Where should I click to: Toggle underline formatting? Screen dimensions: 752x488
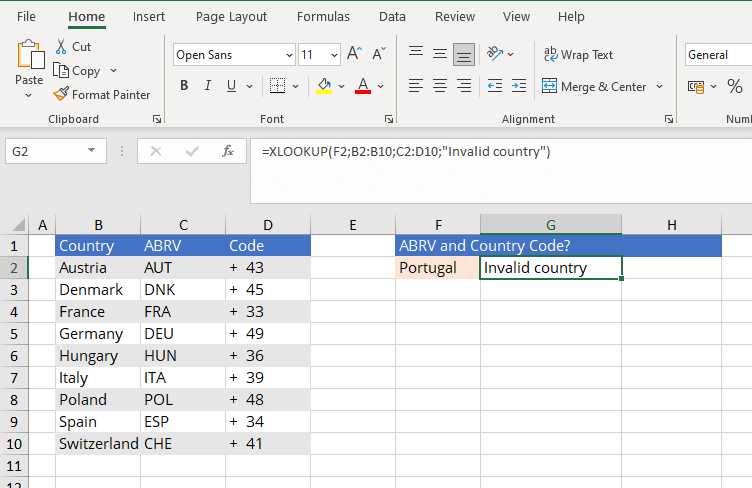tap(232, 86)
